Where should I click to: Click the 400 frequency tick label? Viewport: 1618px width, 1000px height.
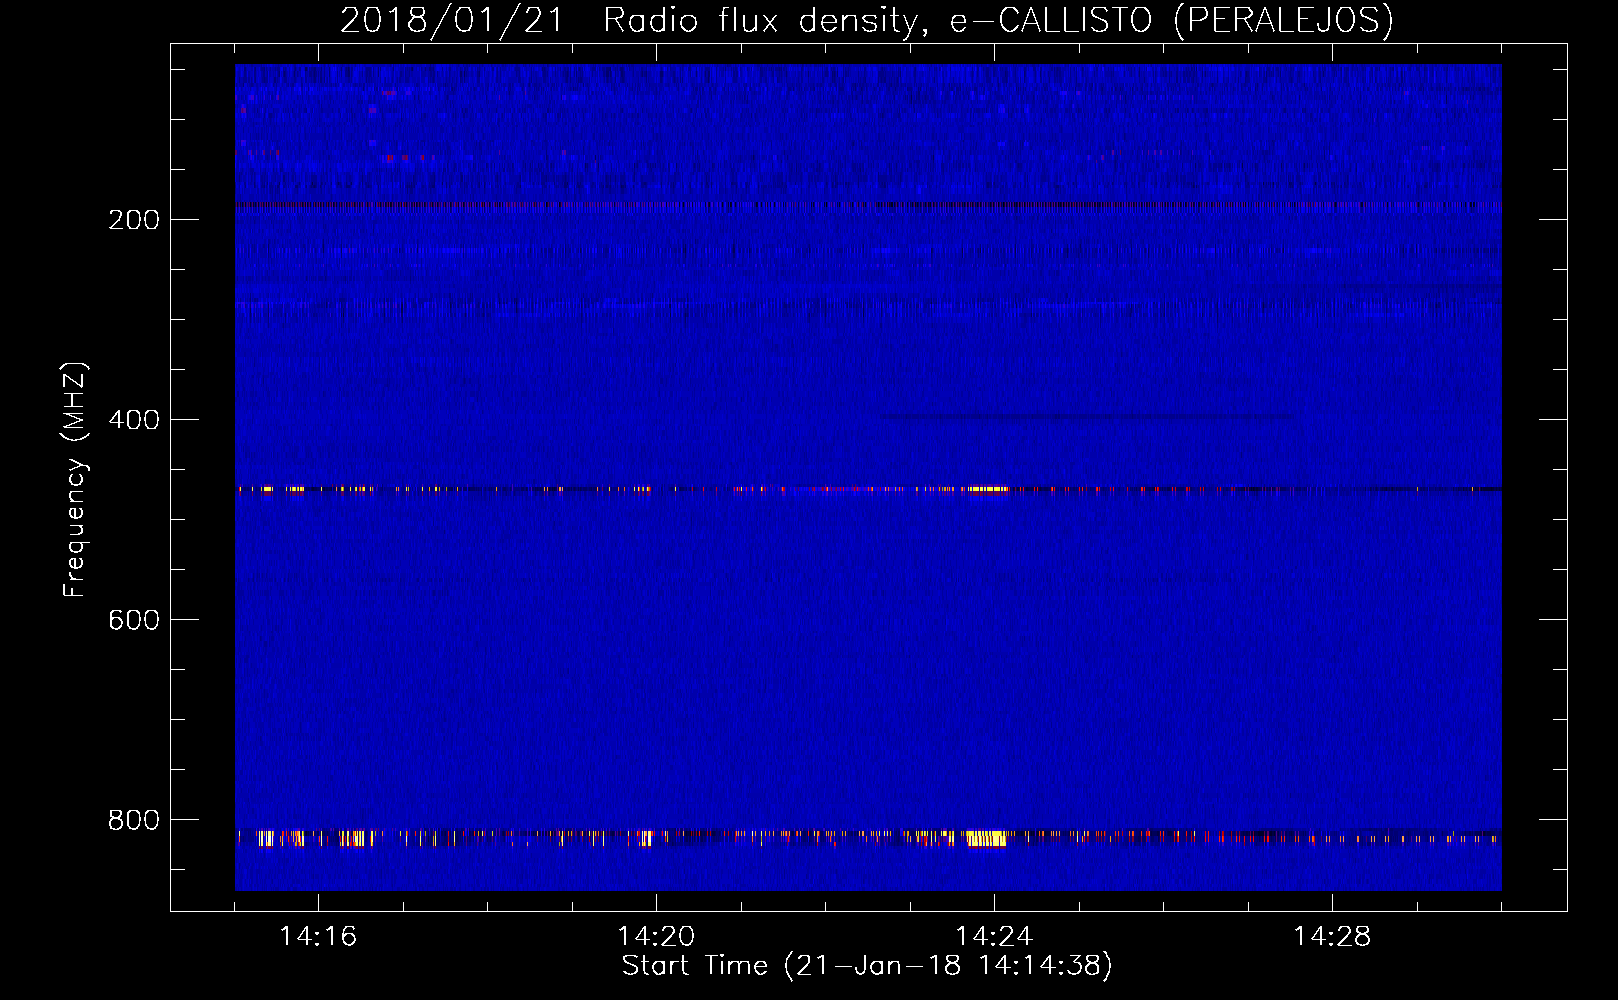(134, 420)
